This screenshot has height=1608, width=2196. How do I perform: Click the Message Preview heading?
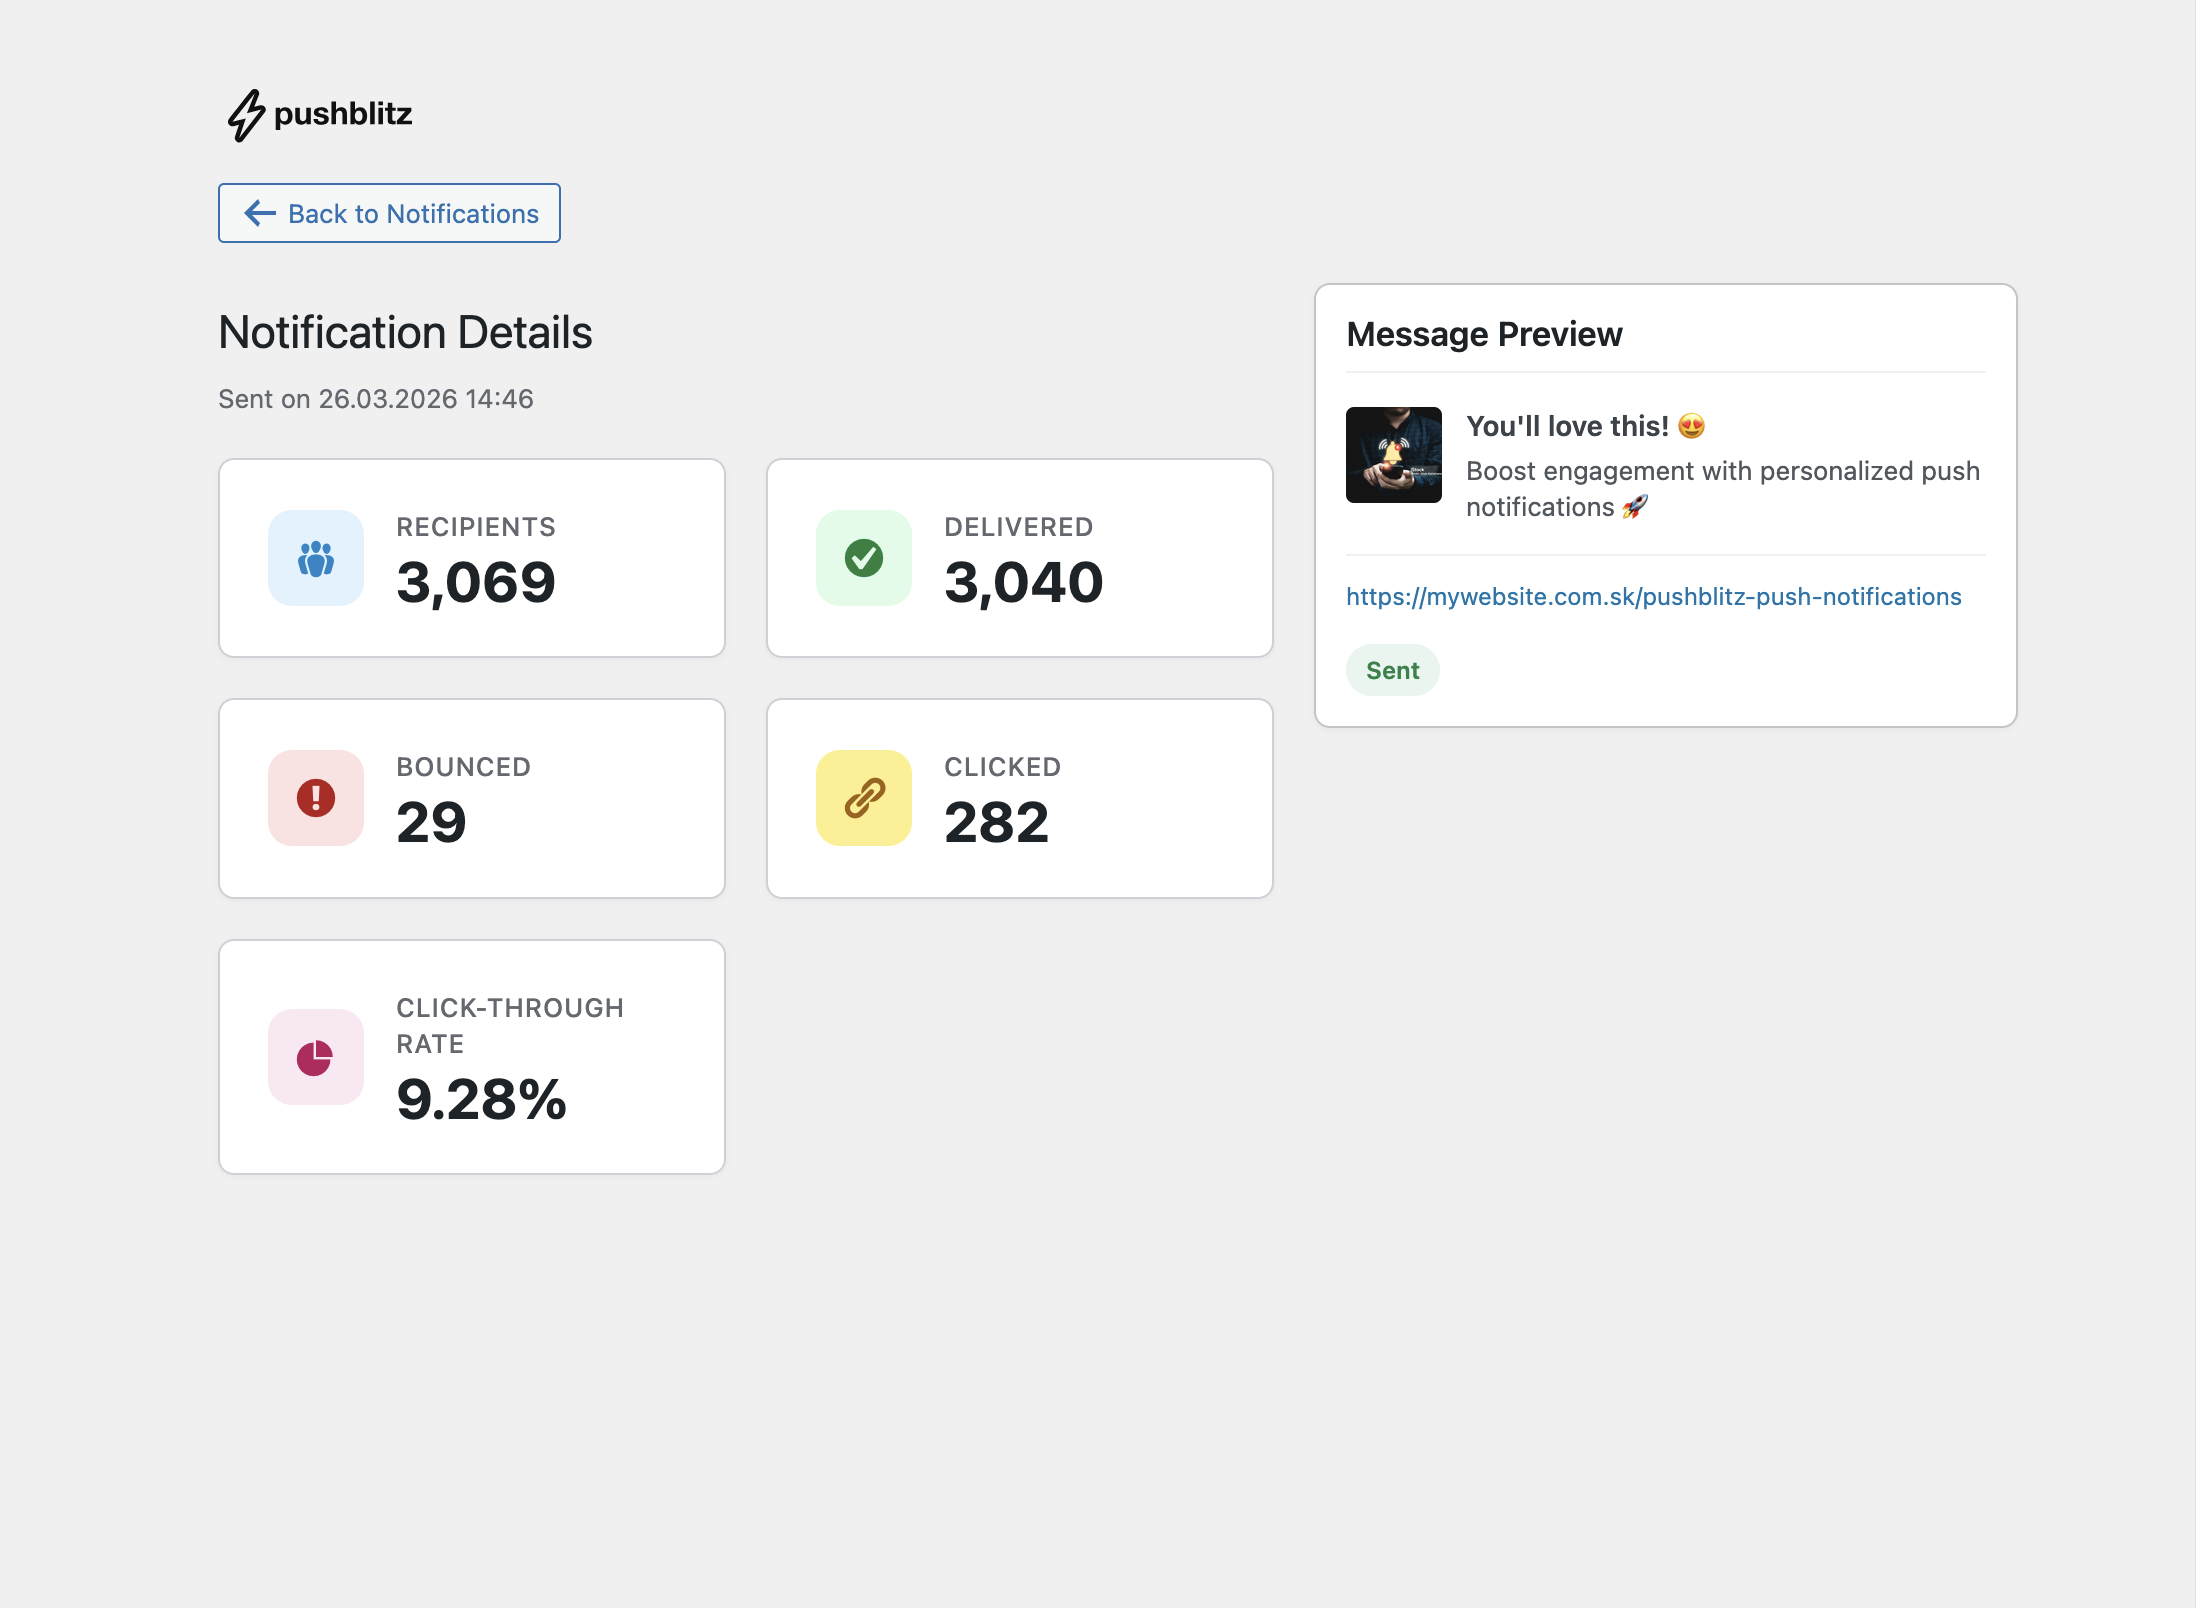coord(1484,334)
